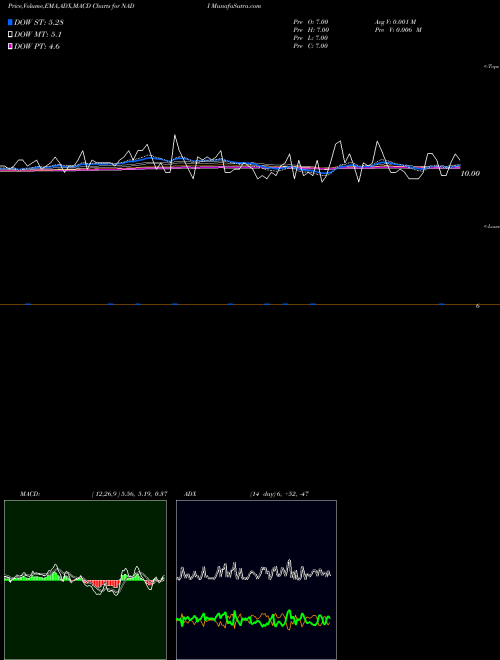
Task: Click the 'Pre C: 7.09' close value
Action: [x=311, y=46]
